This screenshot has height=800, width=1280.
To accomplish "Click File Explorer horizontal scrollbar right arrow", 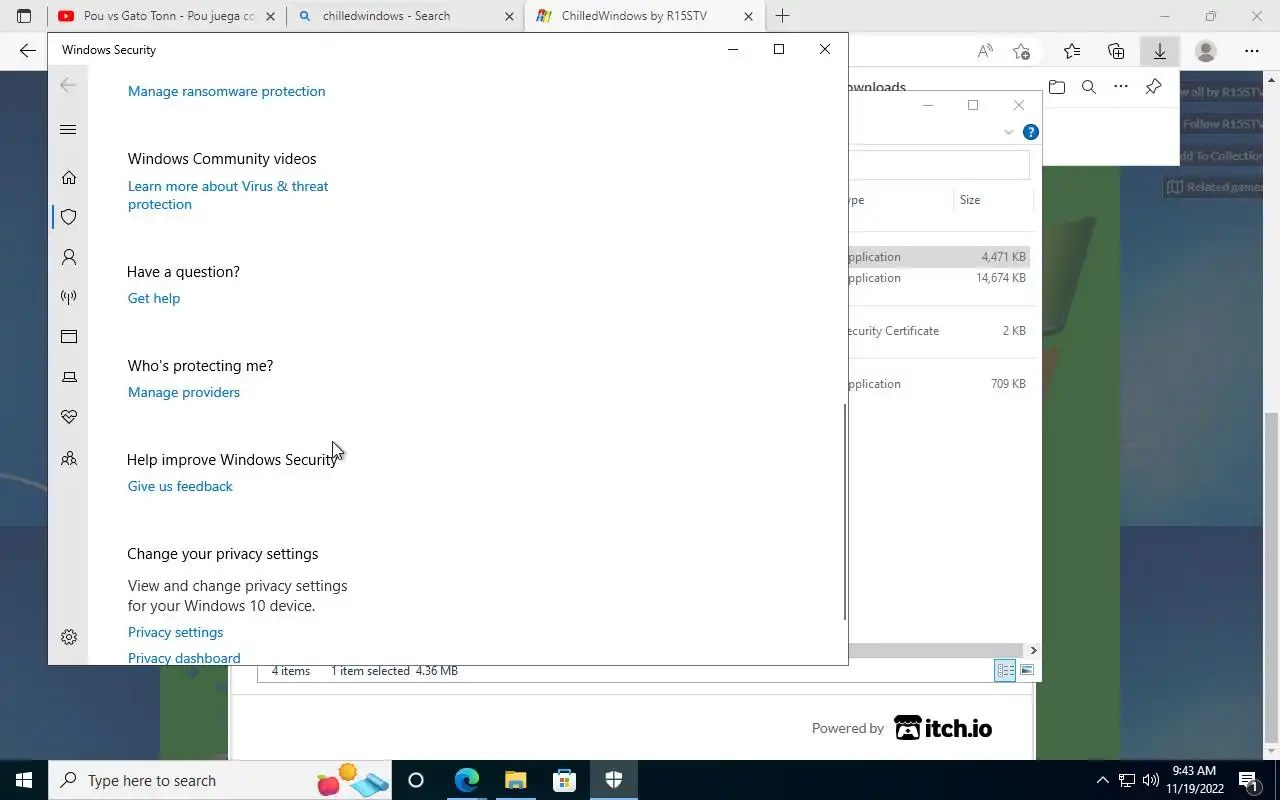I will (1033, 650).
